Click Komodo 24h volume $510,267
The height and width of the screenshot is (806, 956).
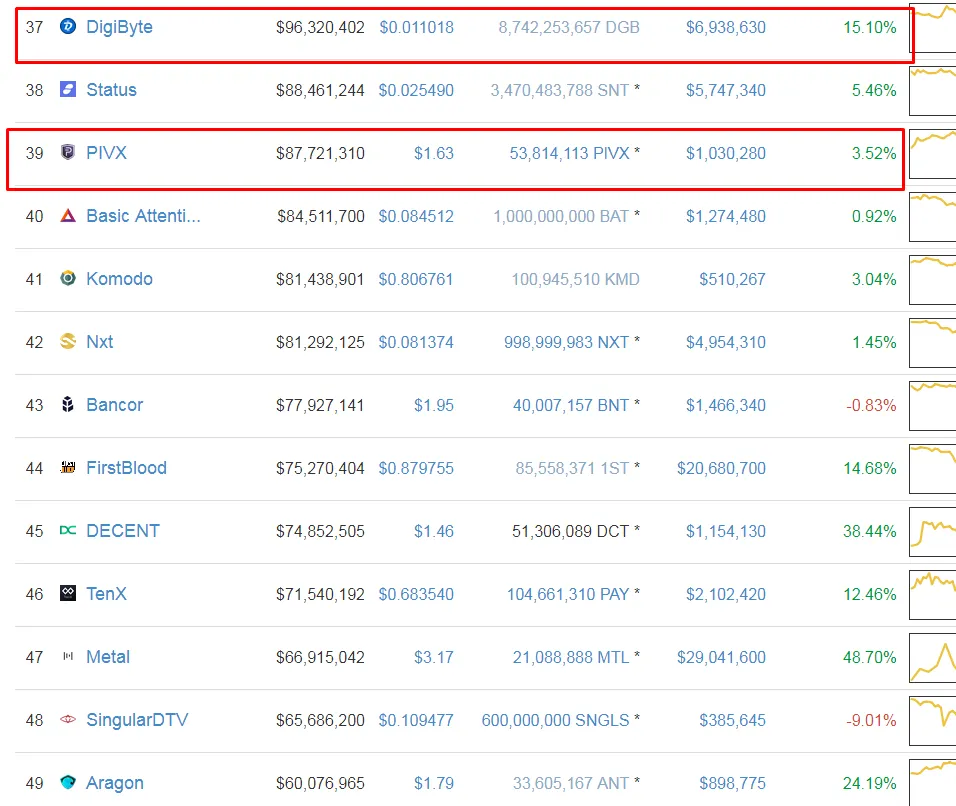pos(732,279)
